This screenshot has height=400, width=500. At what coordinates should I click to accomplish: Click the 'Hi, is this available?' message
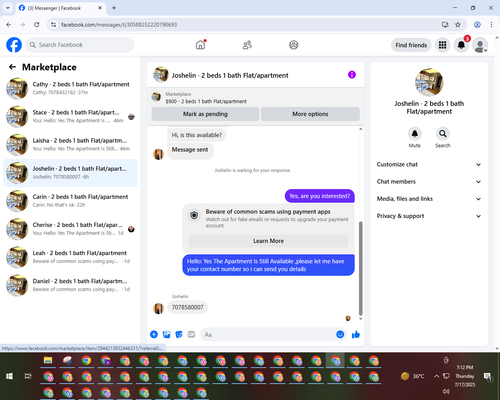(x=196, y=135)
